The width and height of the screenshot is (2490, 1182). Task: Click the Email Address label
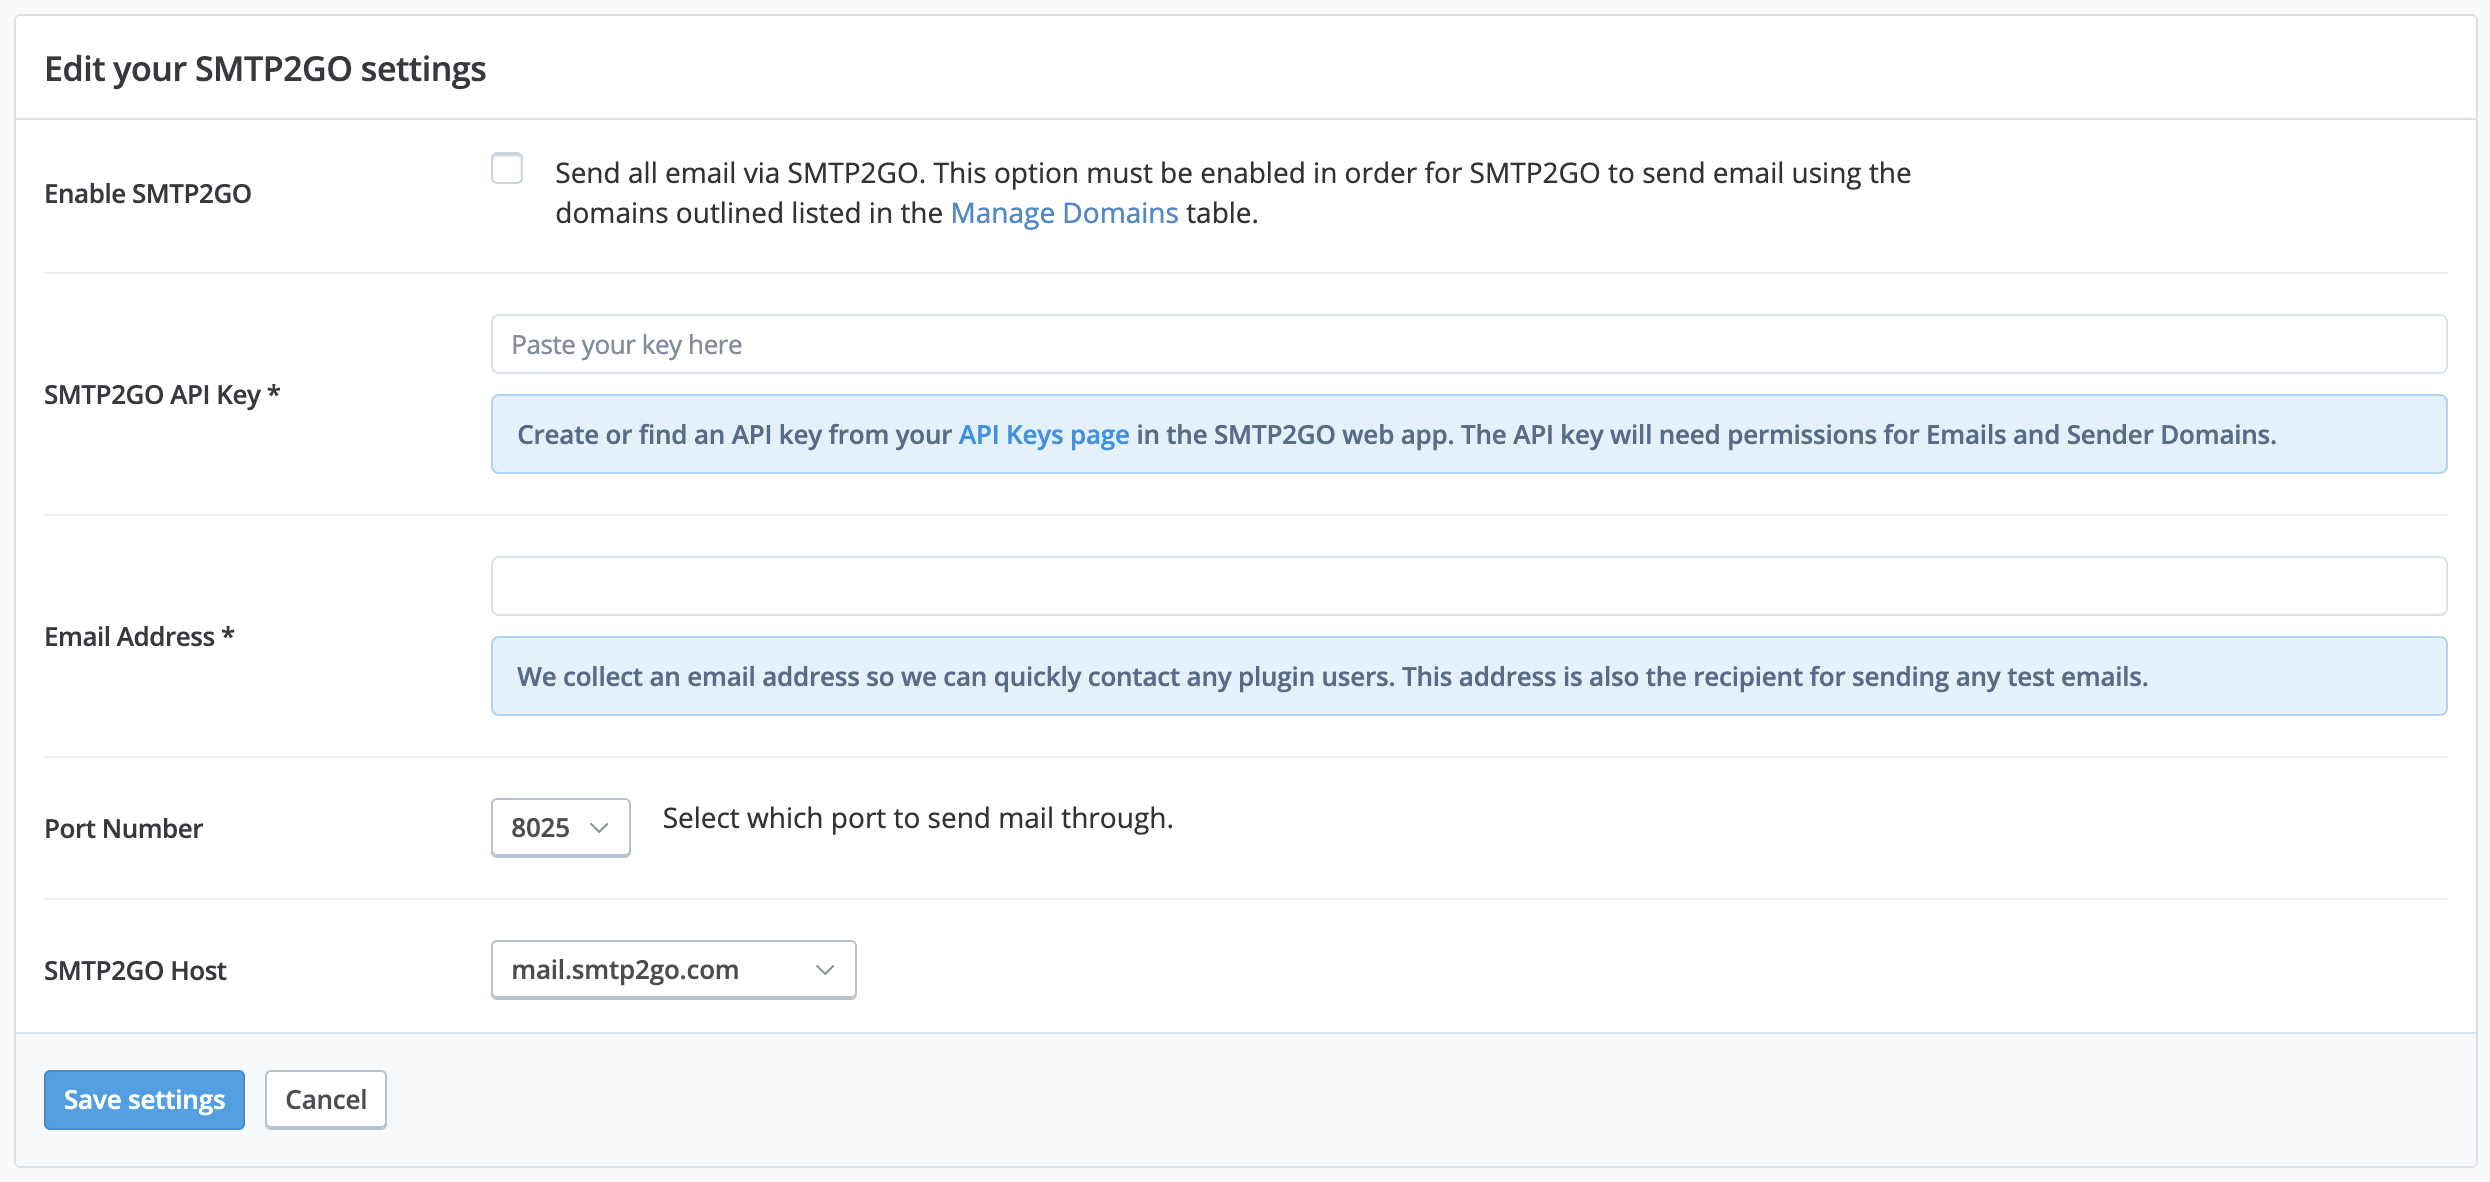(139, 636)
